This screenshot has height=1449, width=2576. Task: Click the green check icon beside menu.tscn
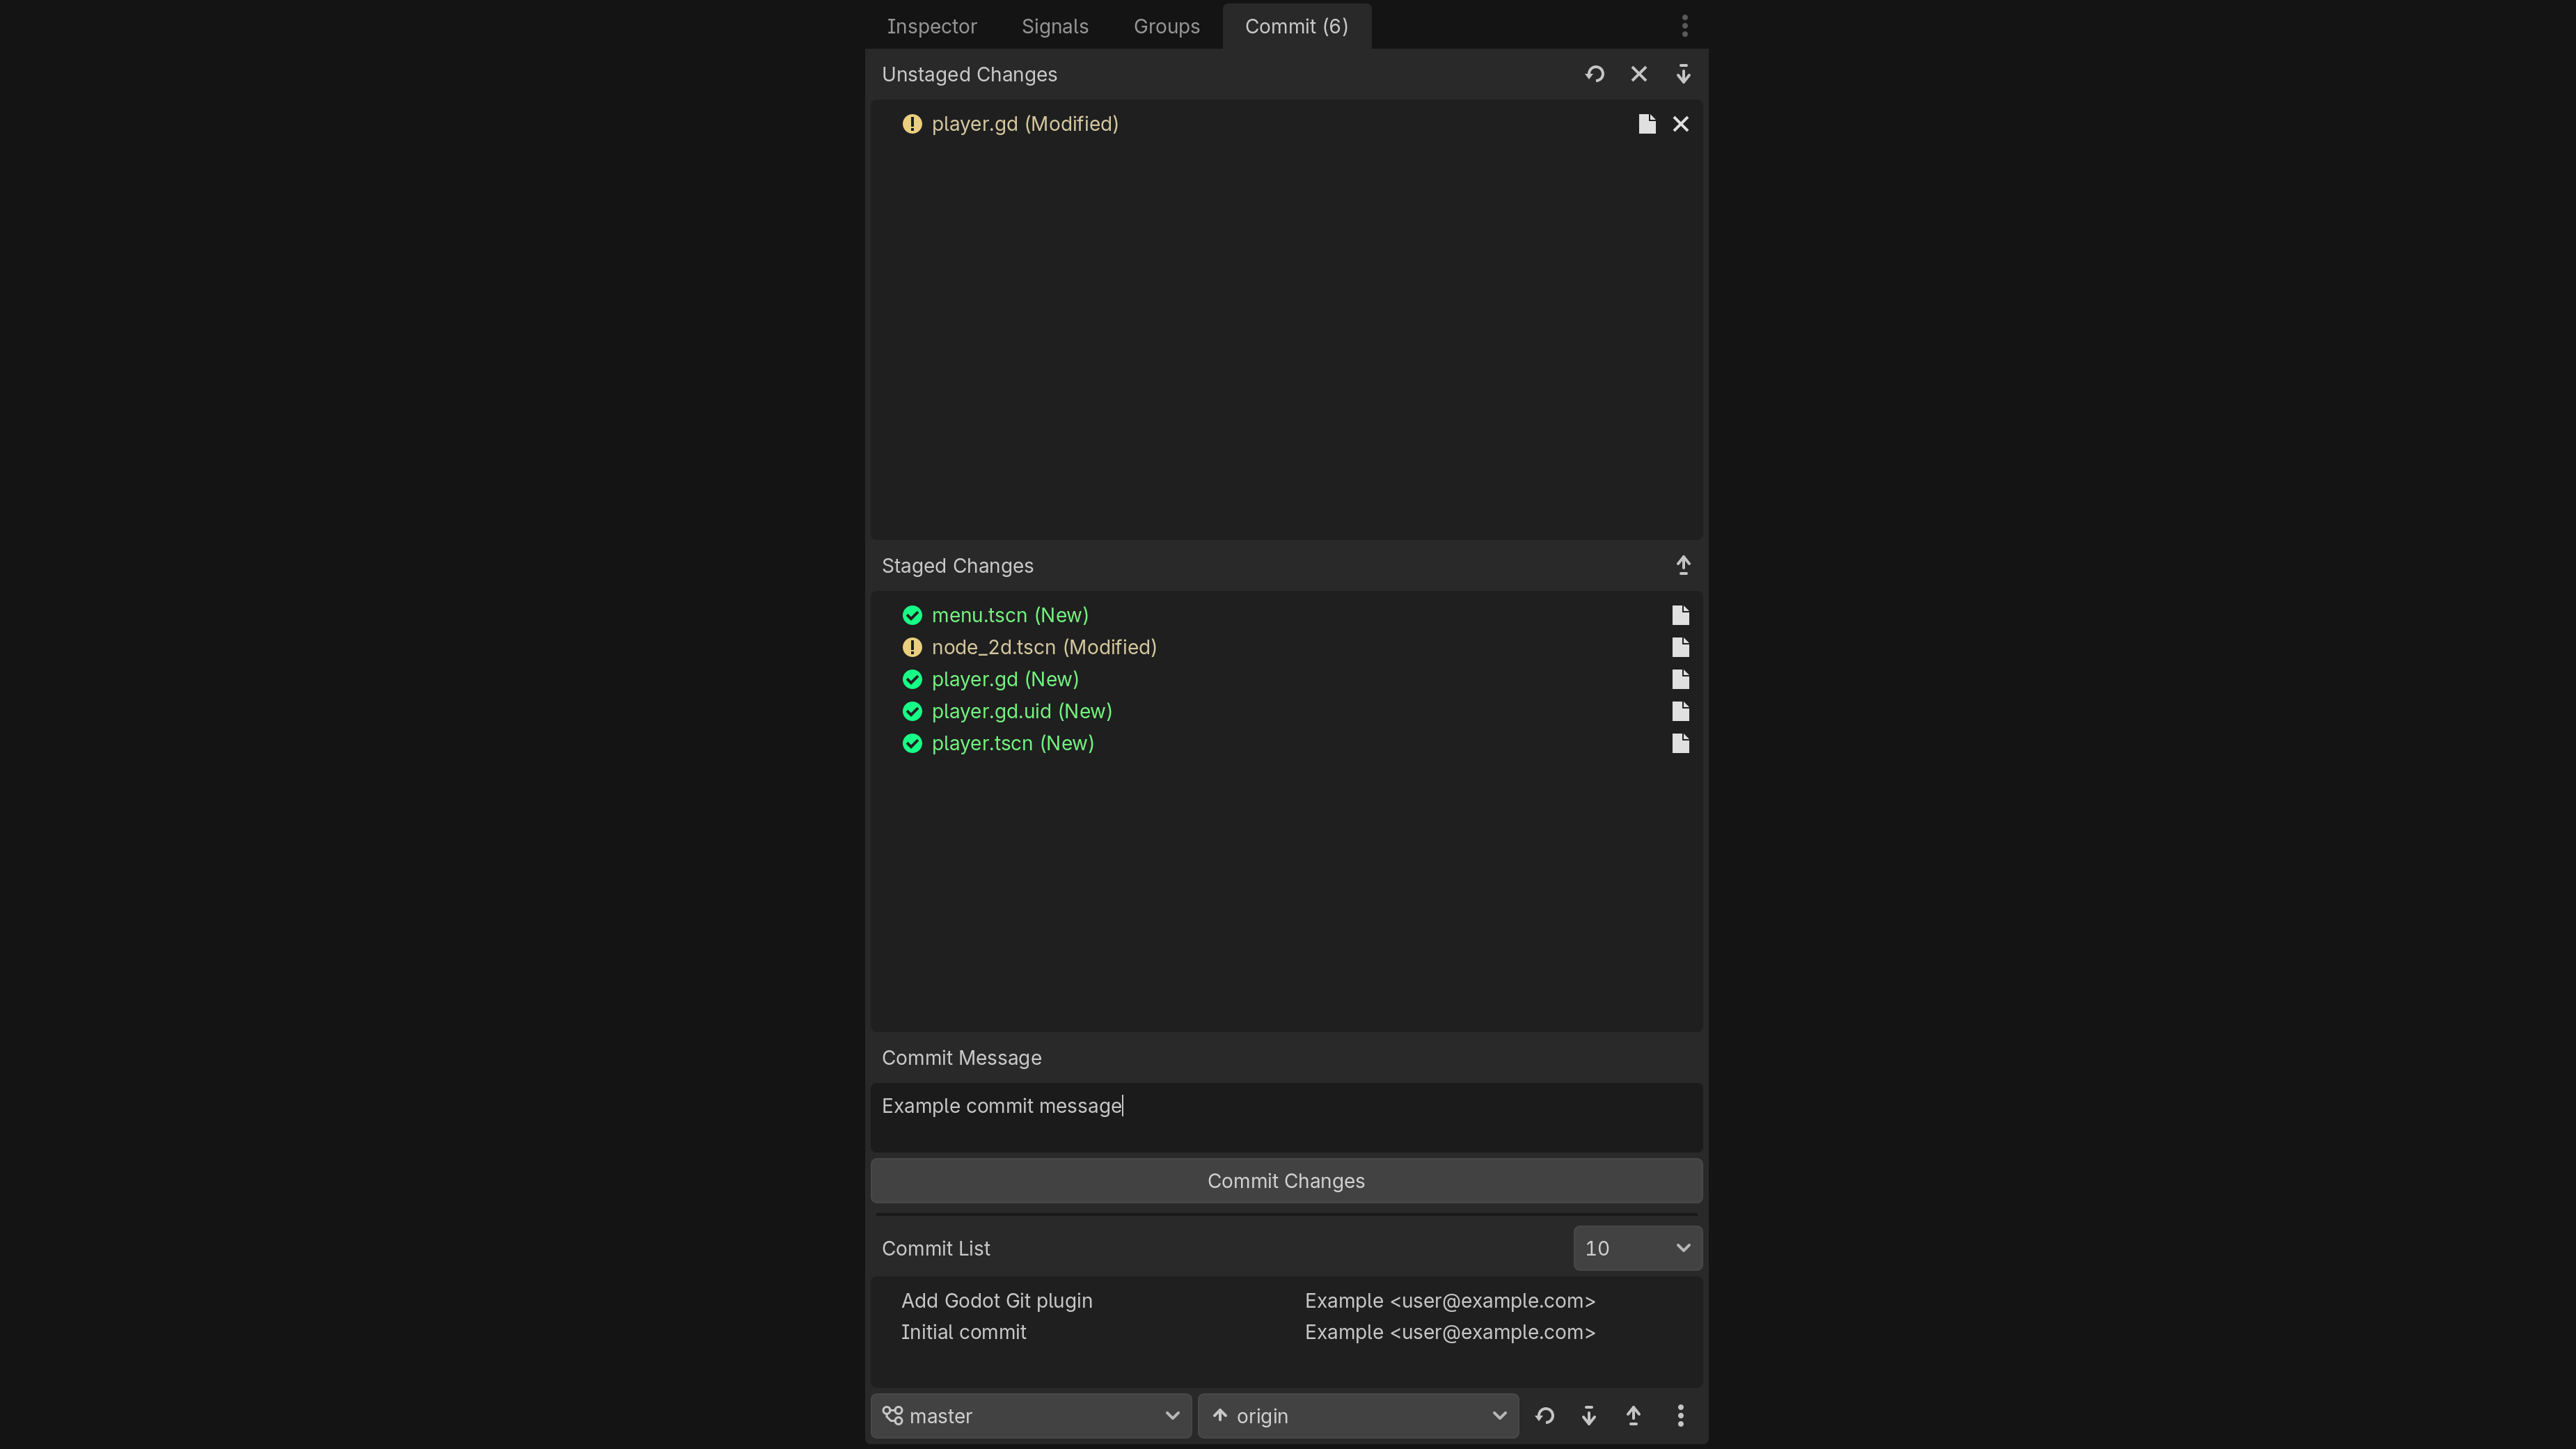[912, 615]
